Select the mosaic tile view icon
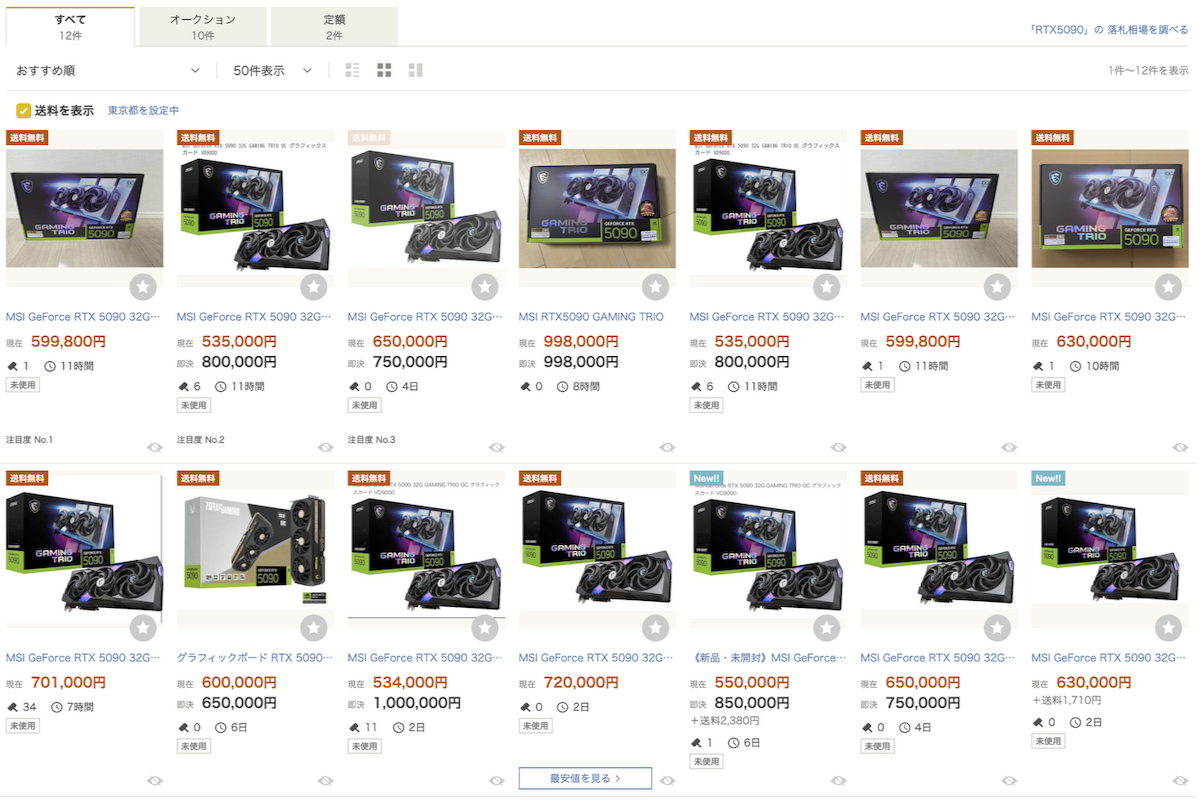The image size is (1200, 800). pyautogui.click(x=416, y=70)
